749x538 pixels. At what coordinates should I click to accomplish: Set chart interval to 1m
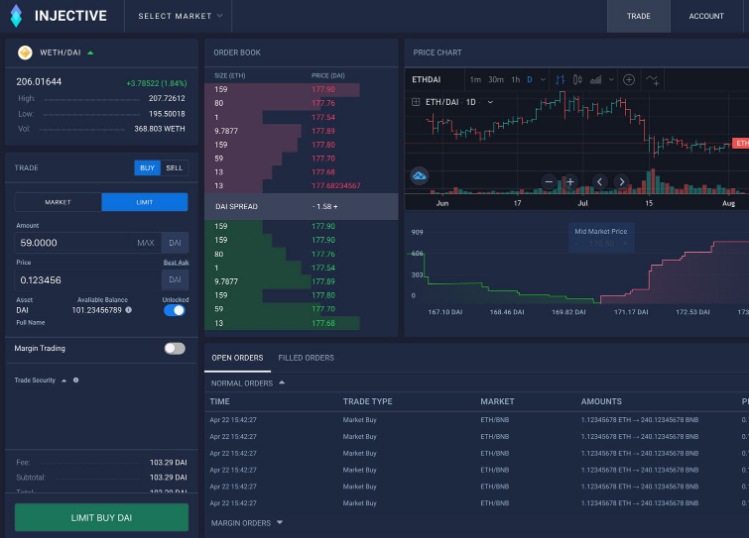point(475,80)
